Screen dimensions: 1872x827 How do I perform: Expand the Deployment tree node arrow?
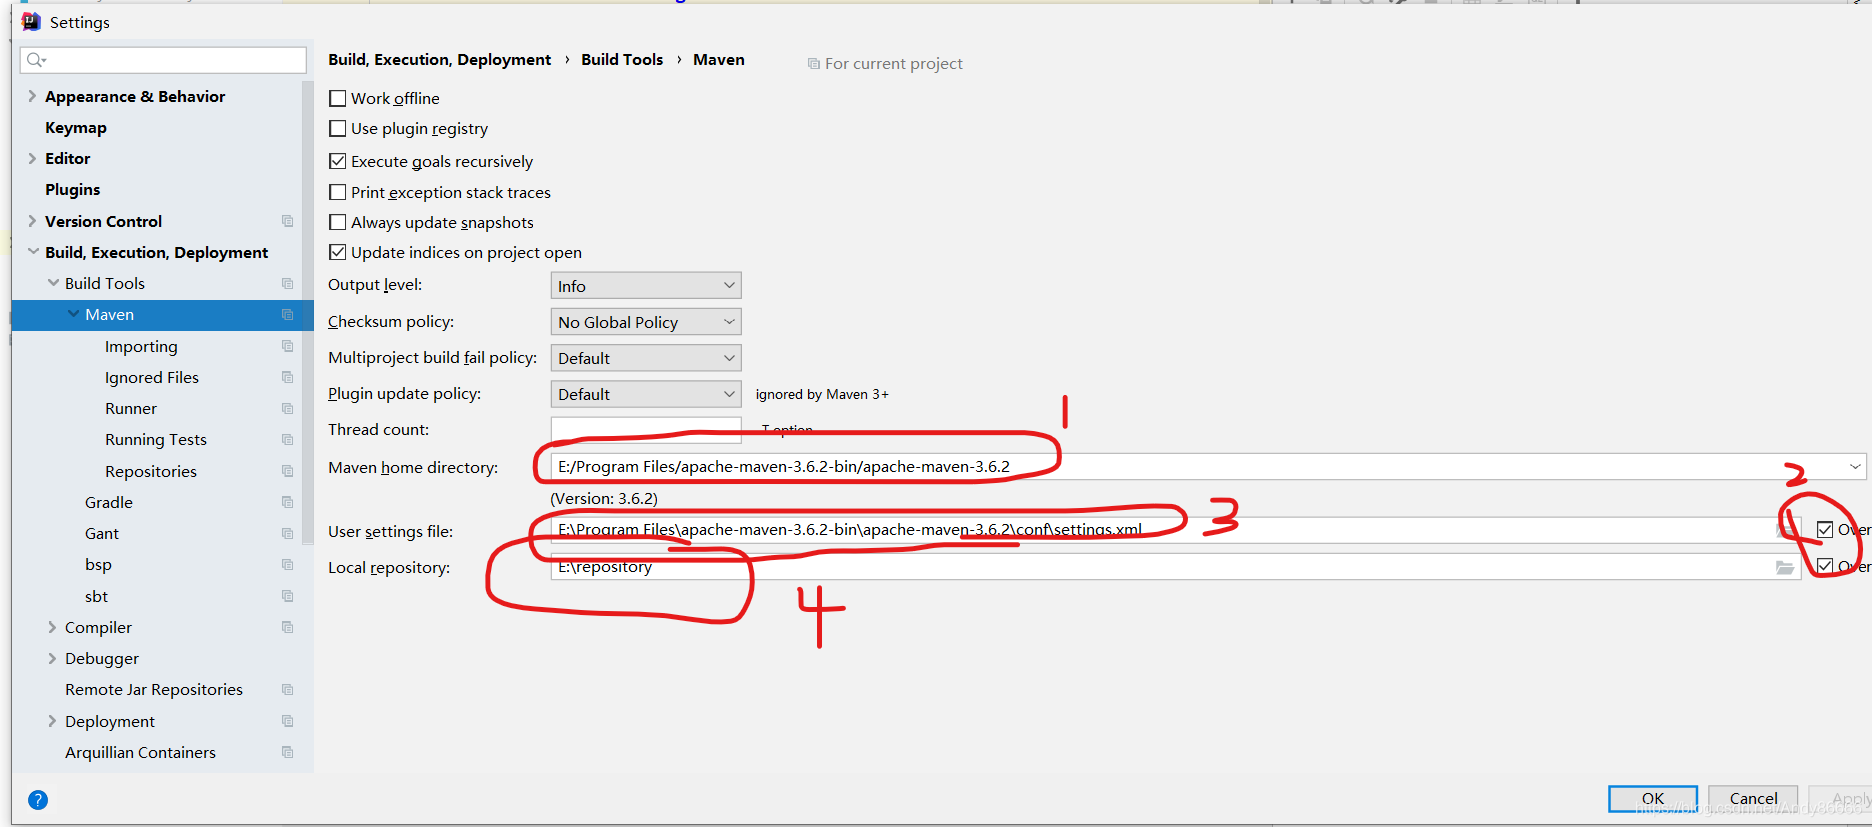[52, 721]
